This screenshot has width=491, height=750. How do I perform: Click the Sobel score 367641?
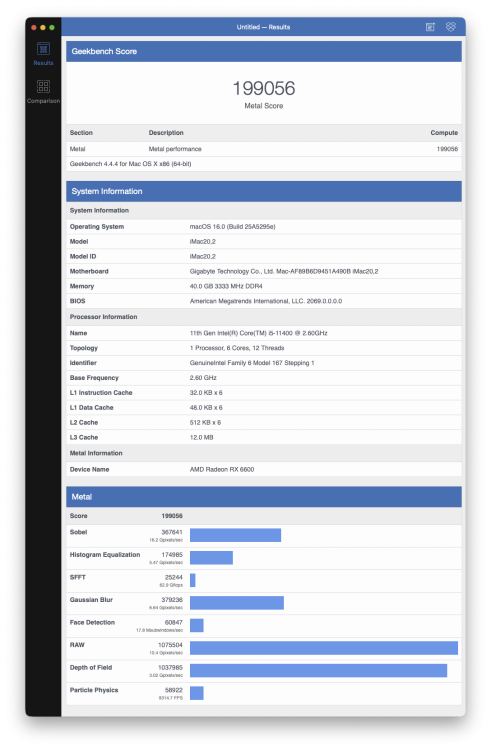tap(172, 532)
